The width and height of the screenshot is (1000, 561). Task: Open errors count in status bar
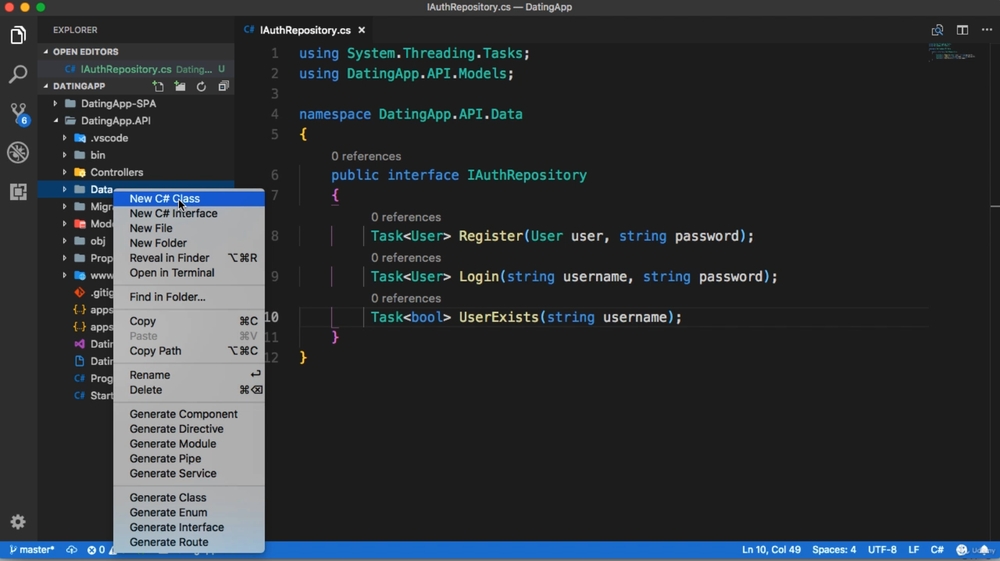(x=96, y=550)
